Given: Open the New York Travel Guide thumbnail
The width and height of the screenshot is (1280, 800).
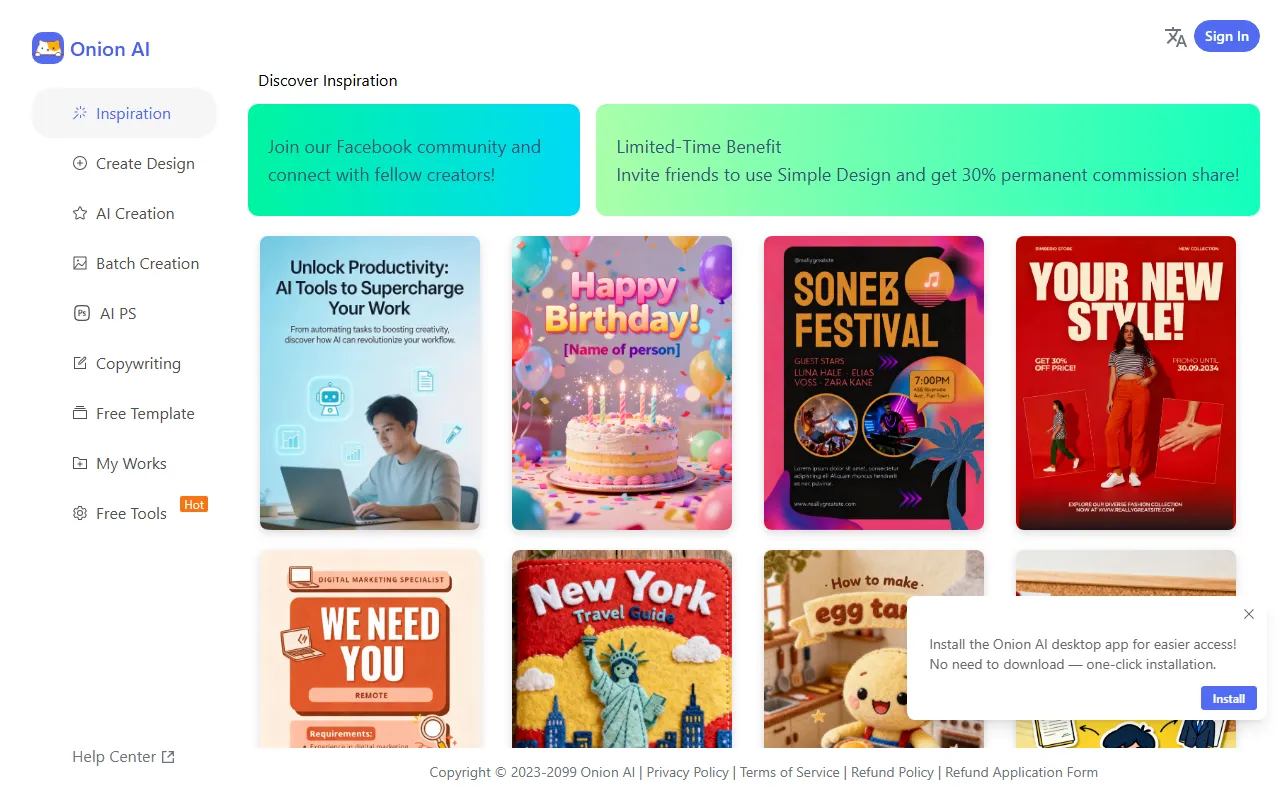Looking at the screenshot, I should click(622, 649).
